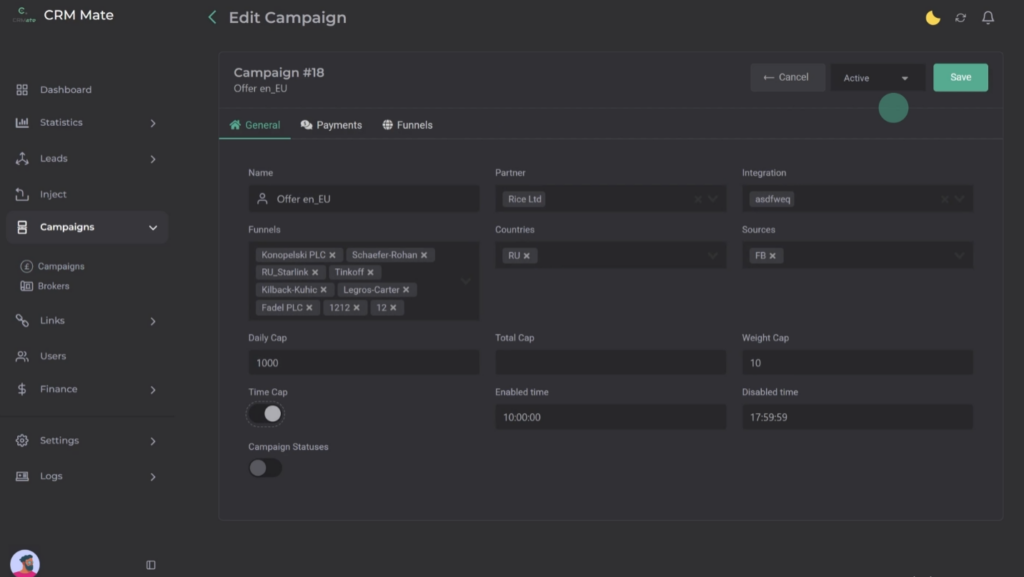Switch to the Payments tab
This screenshot has height=577, width=1024.
pyautogui.click(x=331, y=125)
